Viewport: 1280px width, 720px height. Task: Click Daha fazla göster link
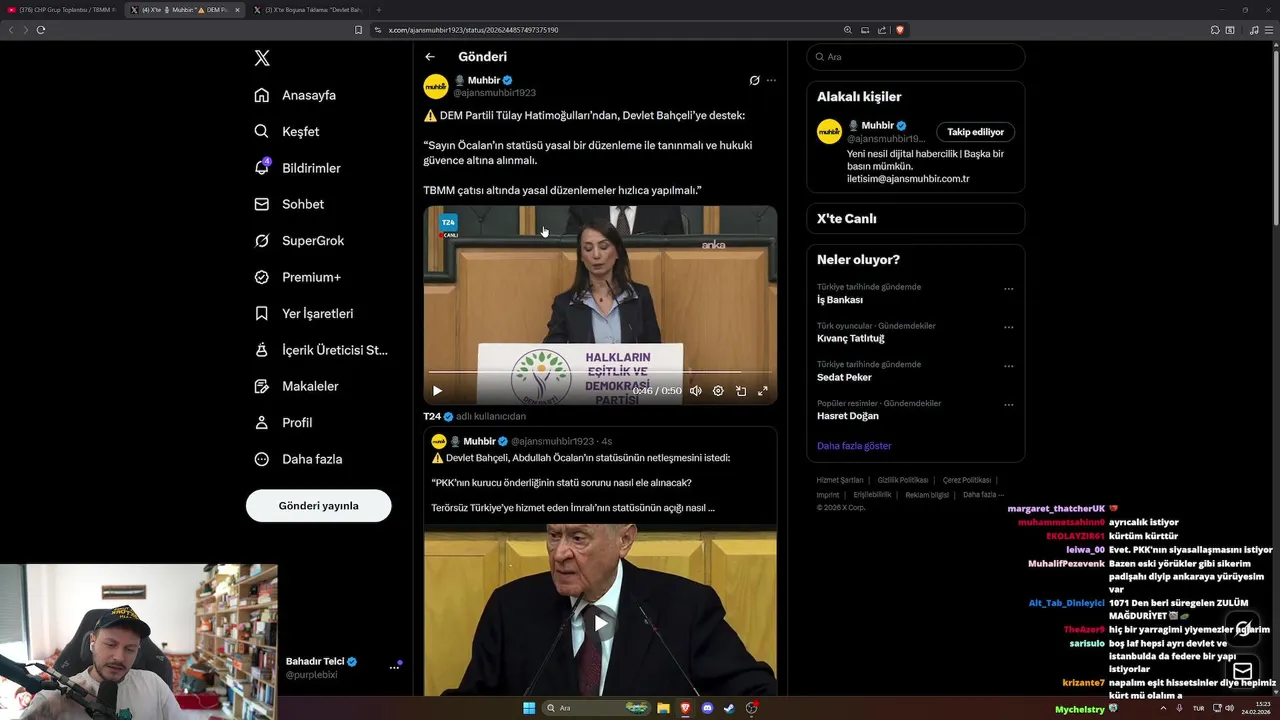854,446
